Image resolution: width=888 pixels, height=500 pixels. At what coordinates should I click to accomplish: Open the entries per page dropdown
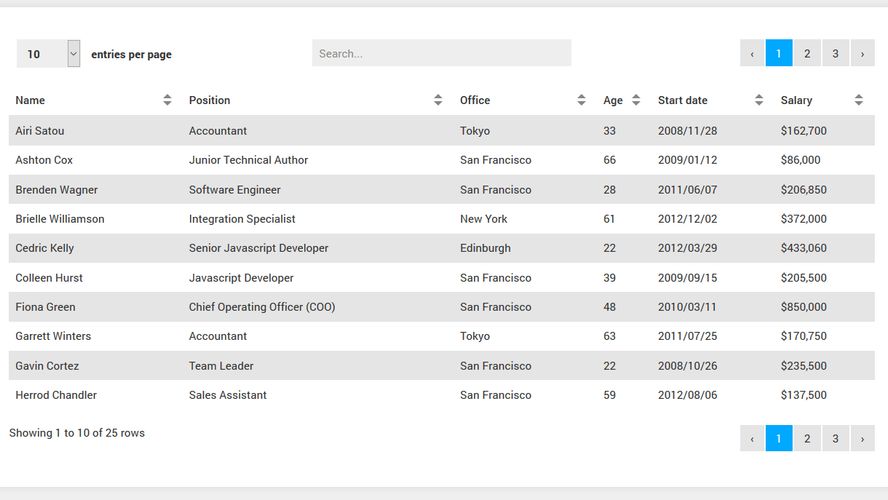pos(48,54)
